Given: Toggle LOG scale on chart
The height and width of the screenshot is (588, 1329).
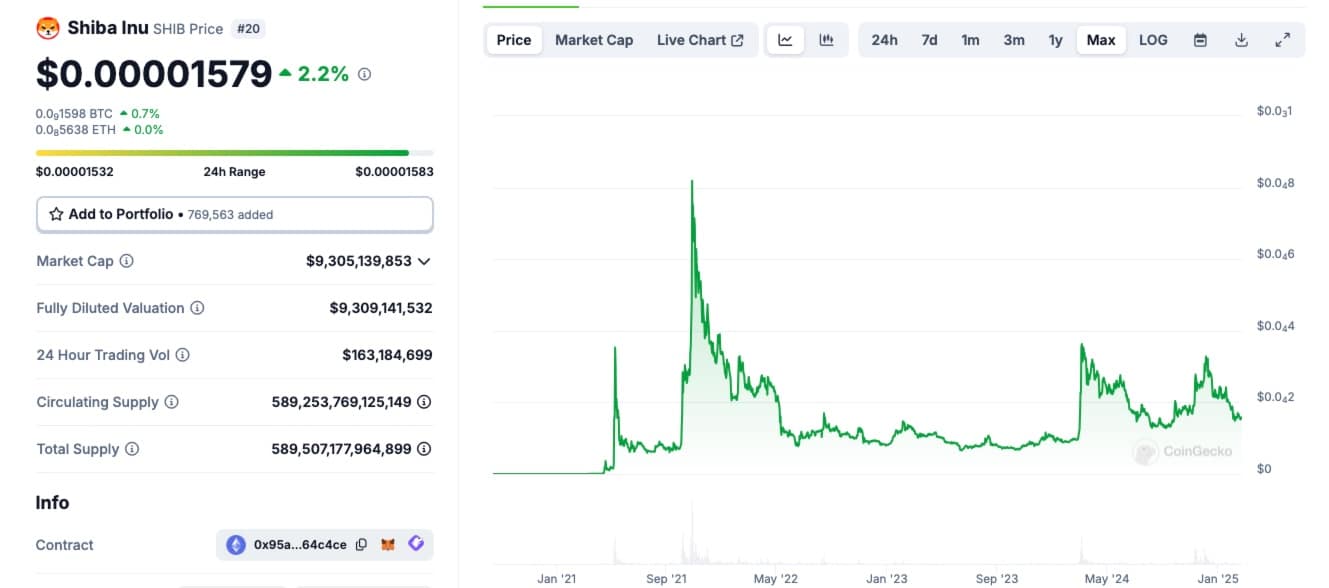Looking at the screenshot, I should point(1153,40).
